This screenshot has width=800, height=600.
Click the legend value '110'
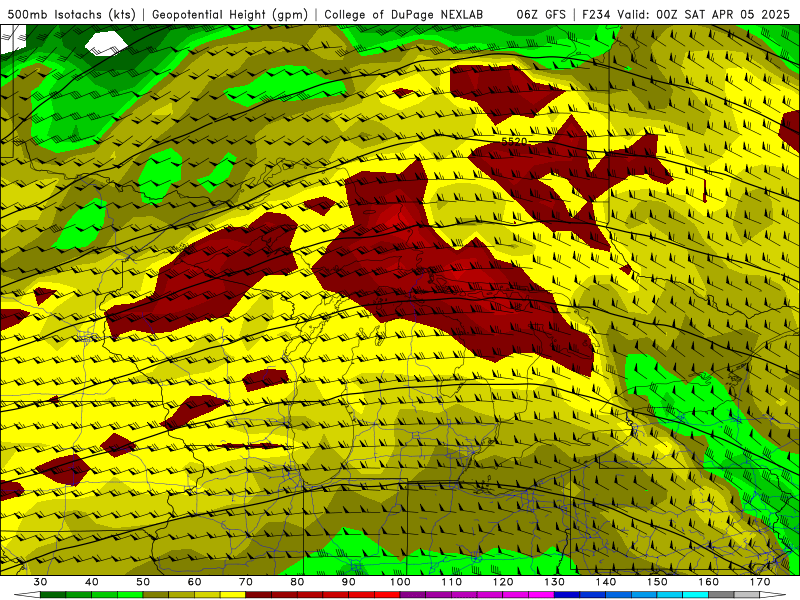452,582
